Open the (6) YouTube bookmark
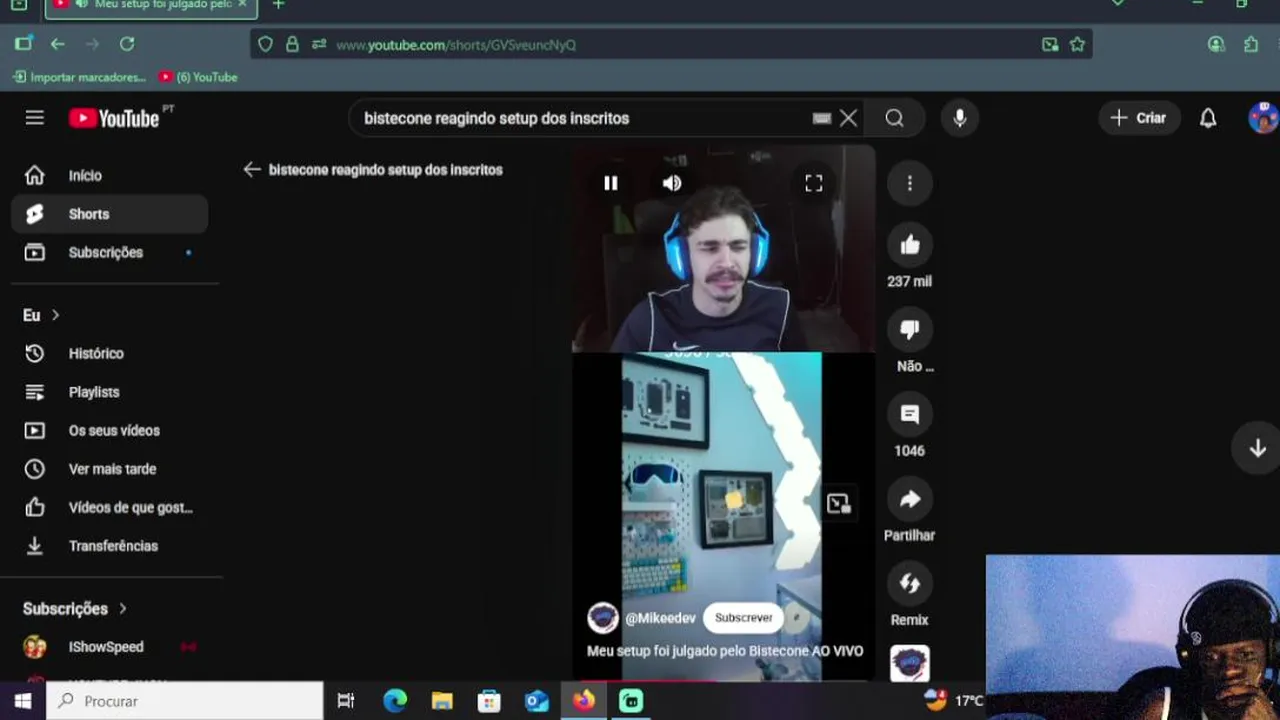The width and height of the screenshot is (1280, 720). (x=198, y=77)
